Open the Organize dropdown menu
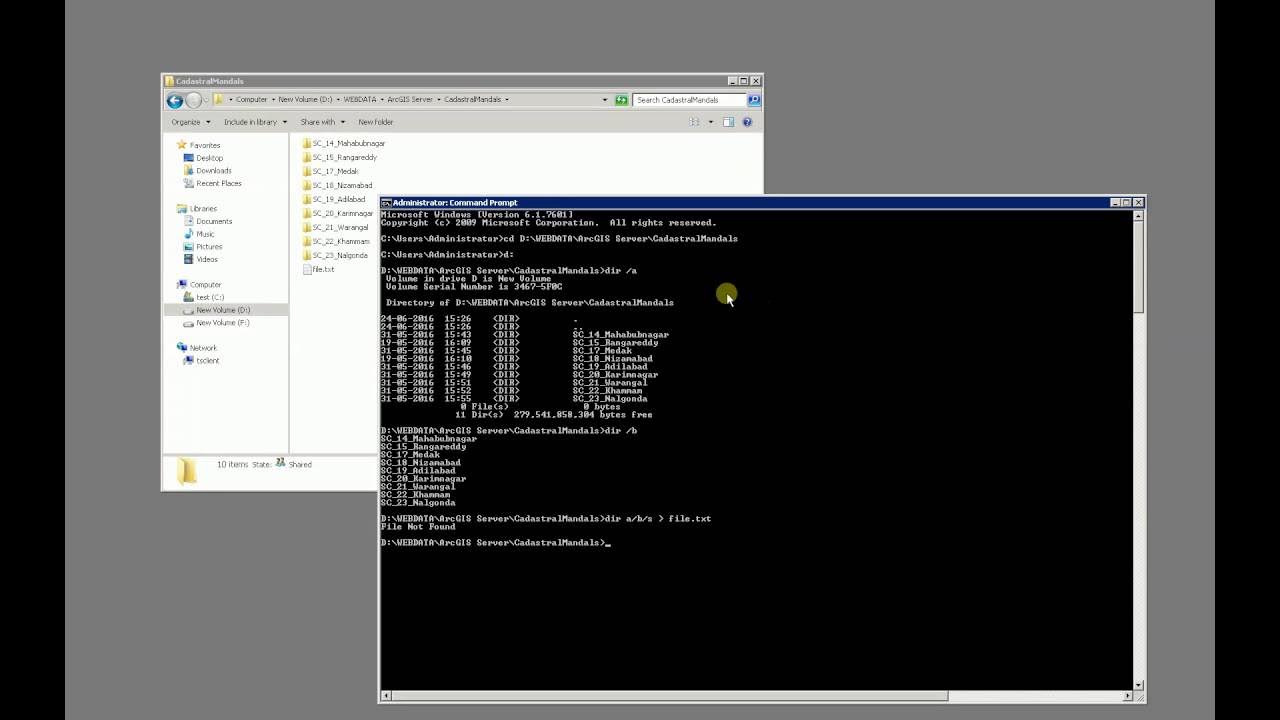This screenshot has height=720, width=1280. tap(190, 122)
